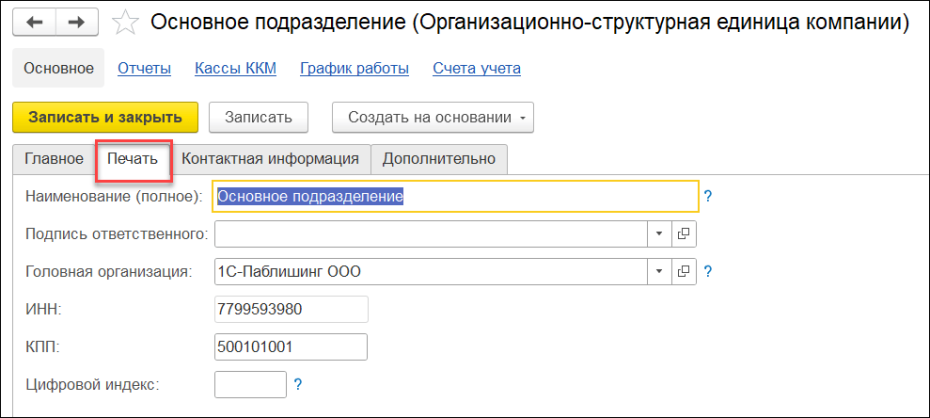
Task: Click the window title Основное подразделение
Action: click(x=529, y=23)
